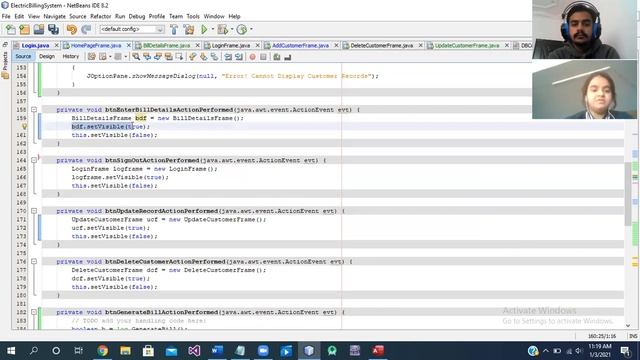Click the editor scroll-down arrow

628,325
